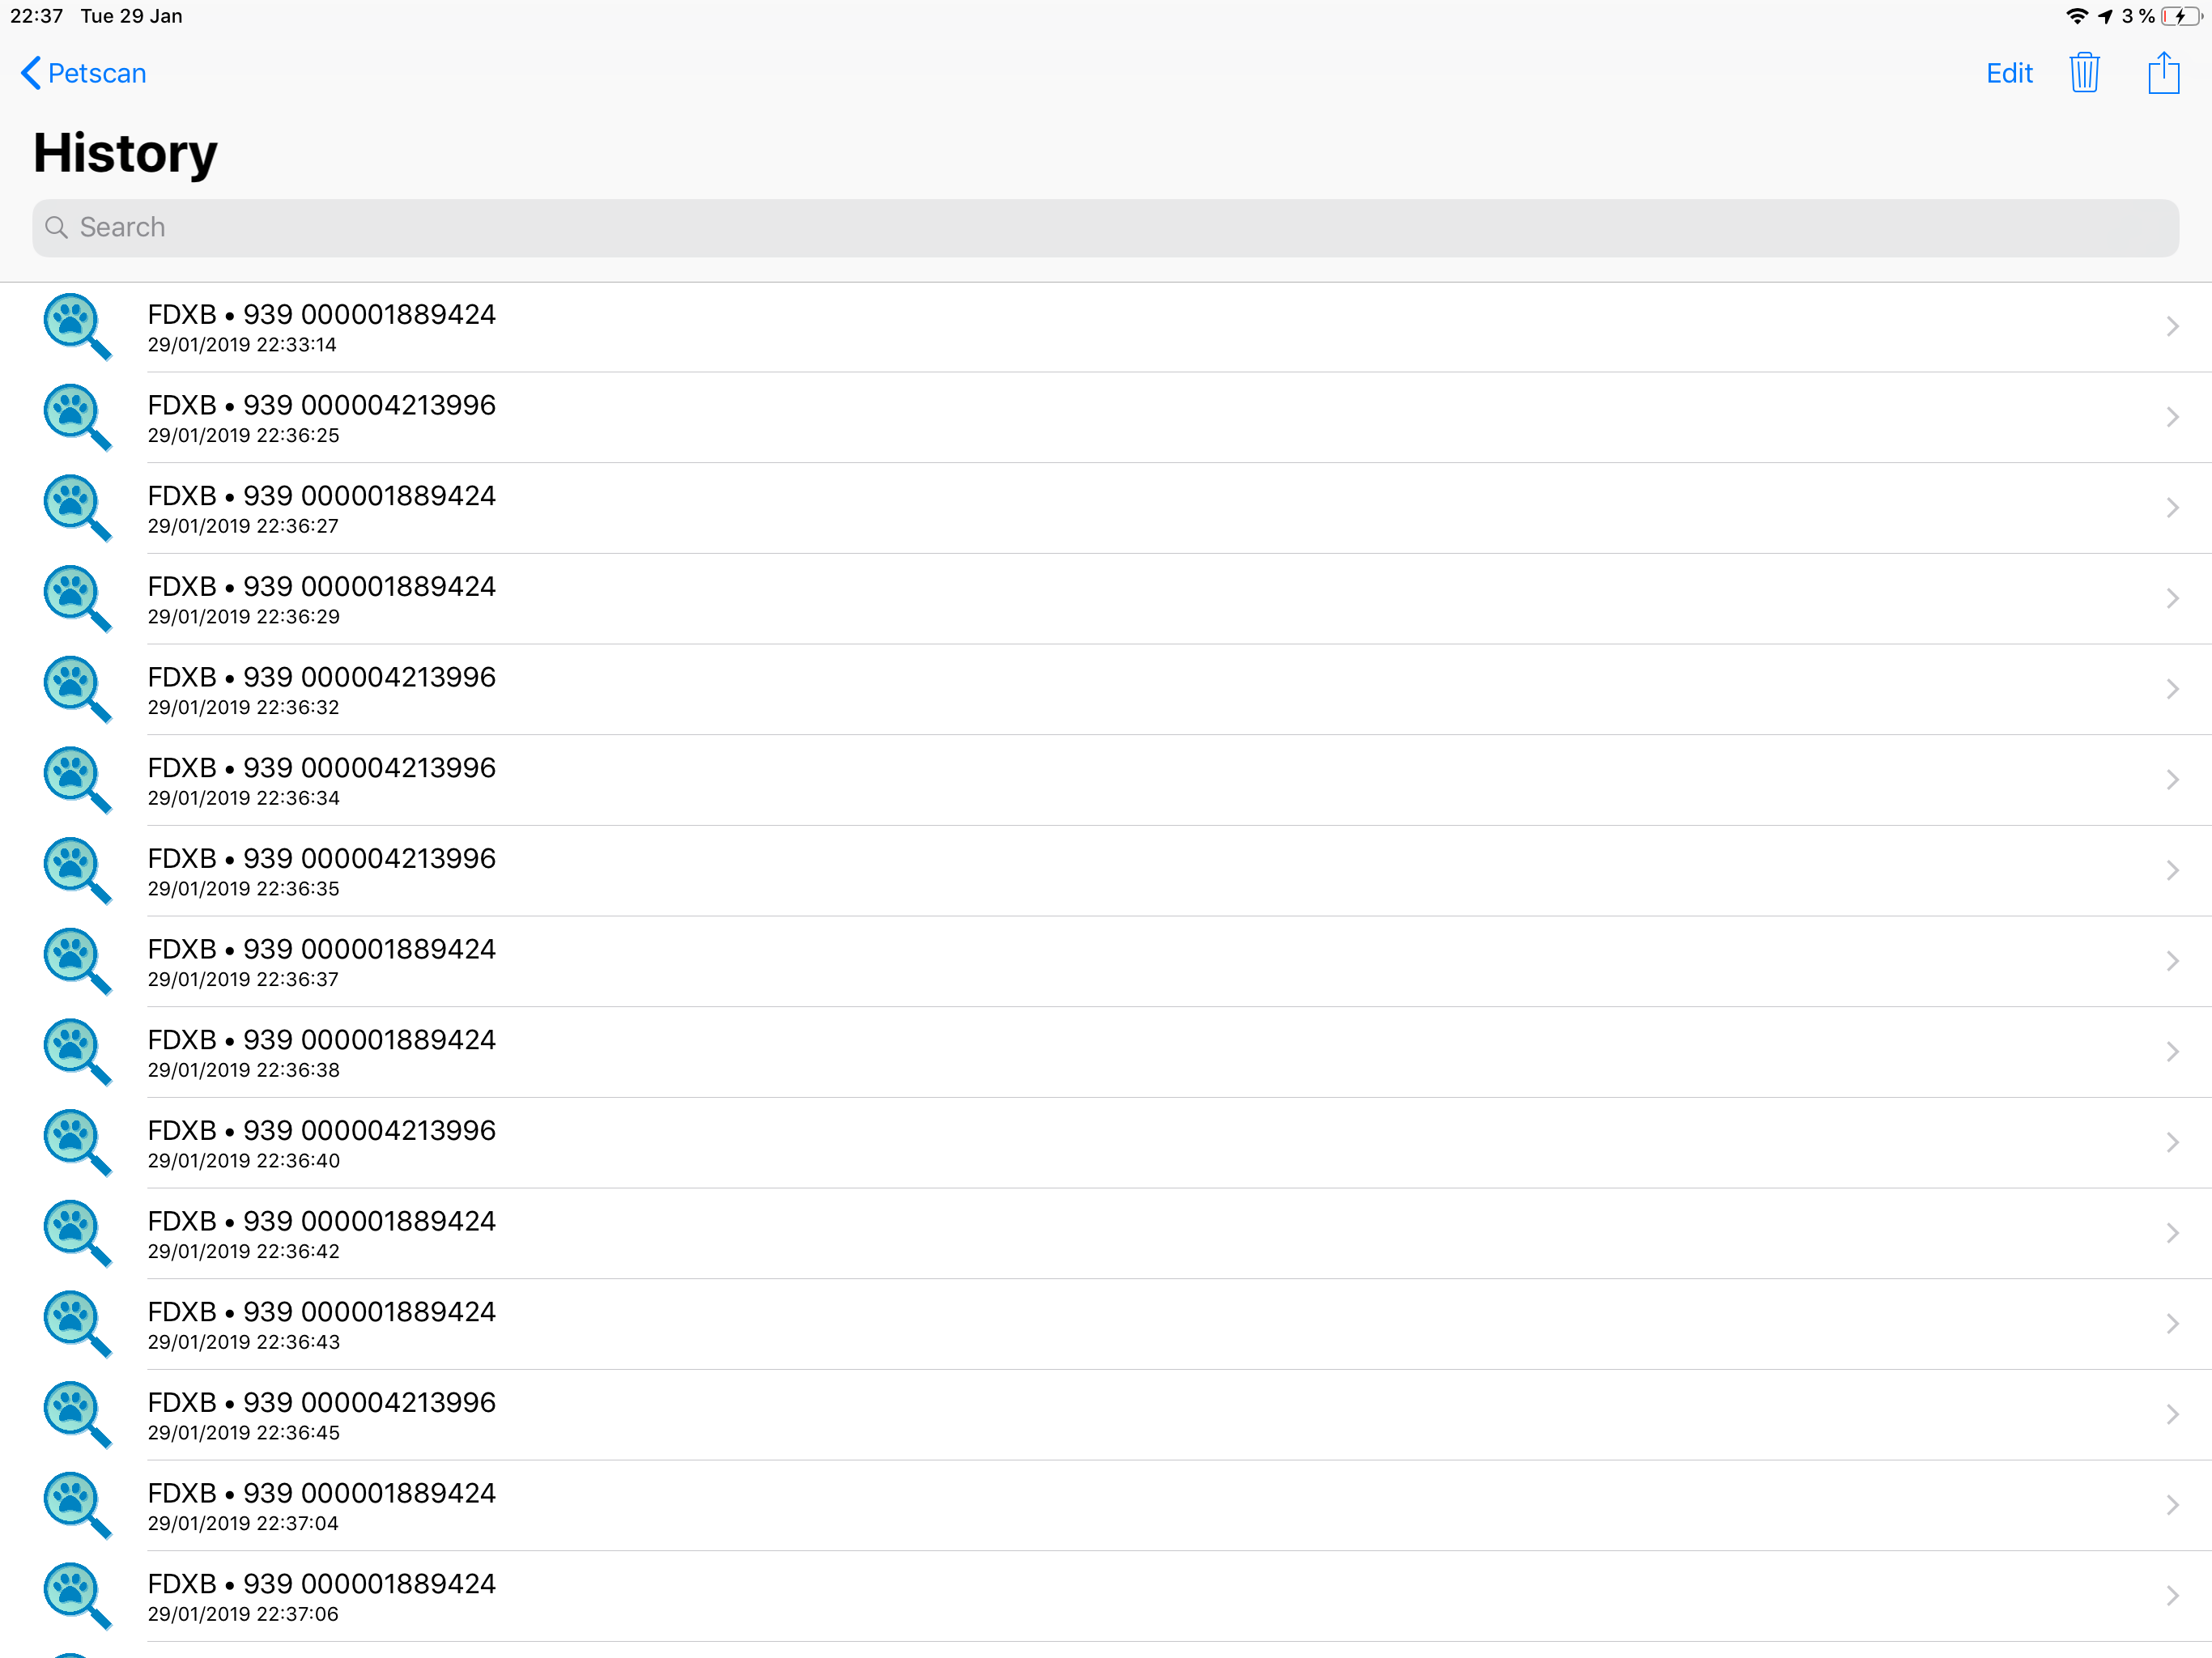This screenshot has height=1658, width=2212.
Task: Select FDXB 939 000001889424 scanned 22:37:04
Action: pos(1106,1505)
